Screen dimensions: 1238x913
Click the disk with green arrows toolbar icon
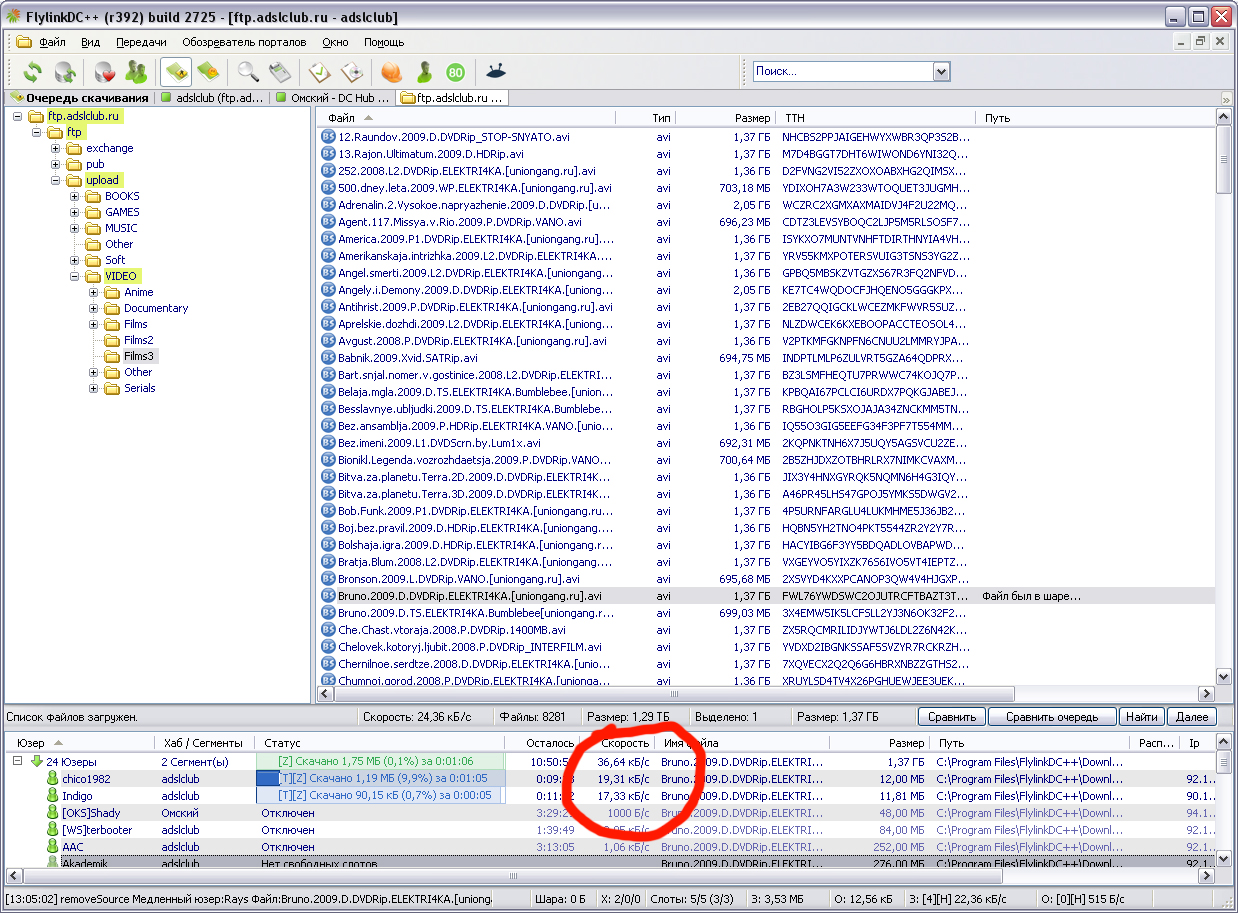click(x=65, y=72)
